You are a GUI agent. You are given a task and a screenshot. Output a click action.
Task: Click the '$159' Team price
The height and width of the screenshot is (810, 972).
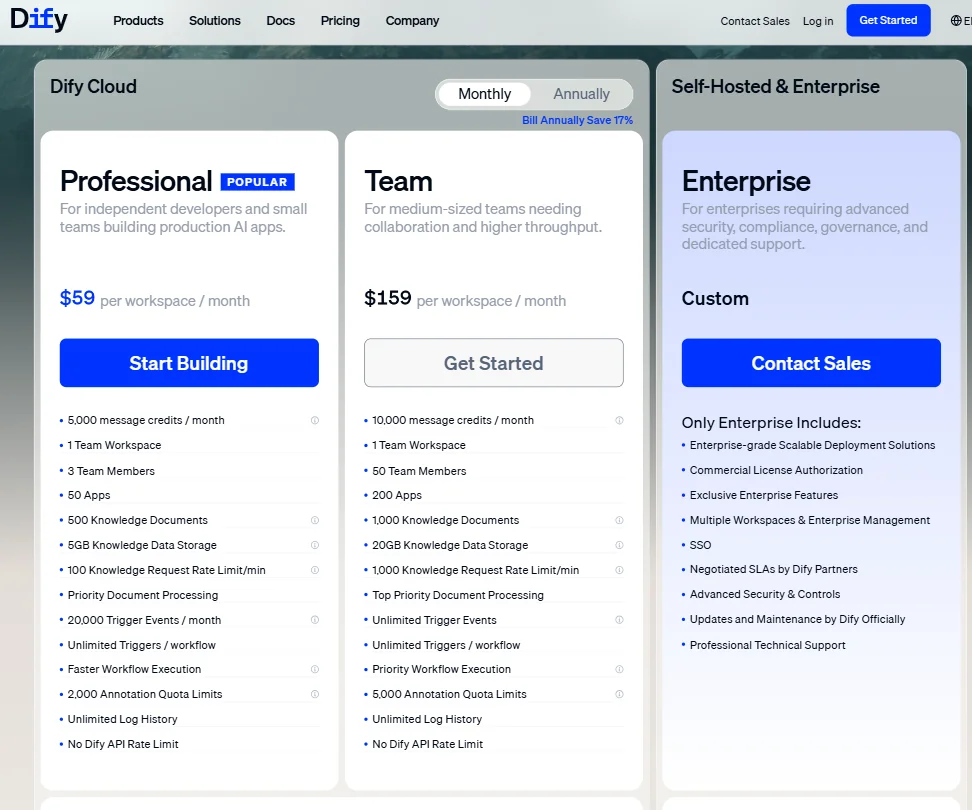388,298
